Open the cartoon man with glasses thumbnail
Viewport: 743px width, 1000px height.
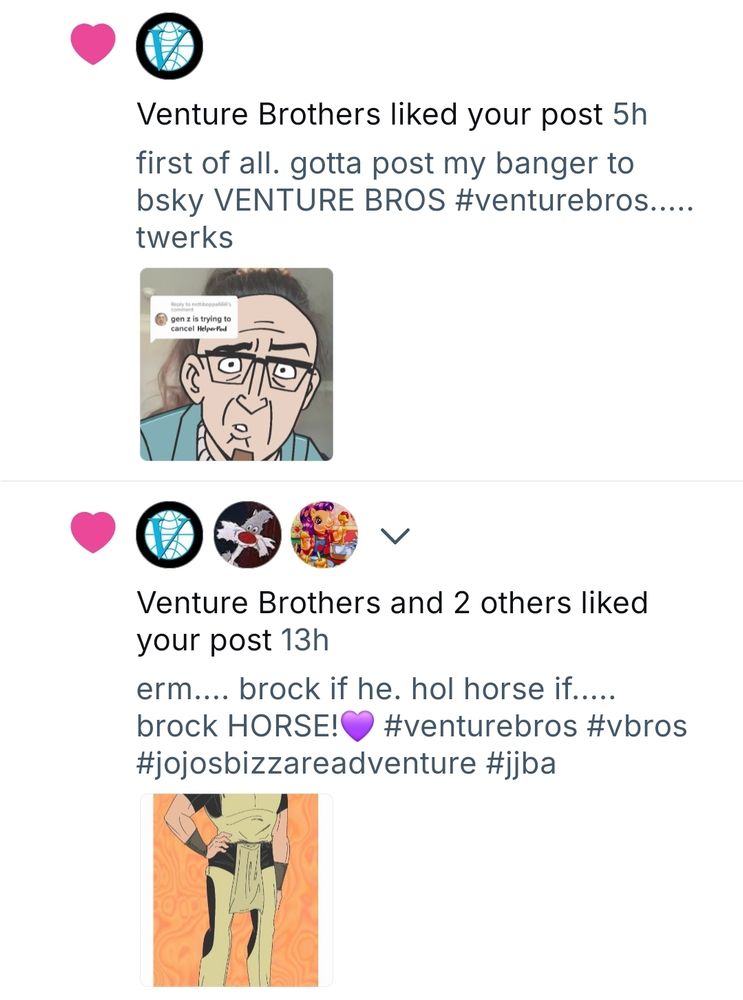point(237,364)
